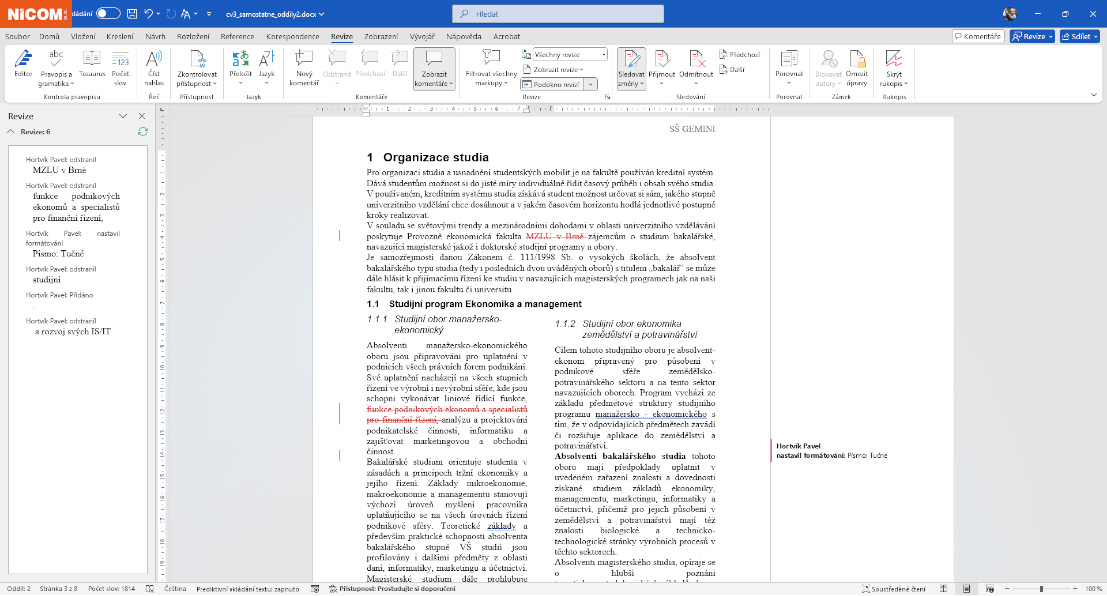Viewport: 1107px width, 596px height.
Task: Click the formatting change balloon in margin
Action: (x=832, y=451)
